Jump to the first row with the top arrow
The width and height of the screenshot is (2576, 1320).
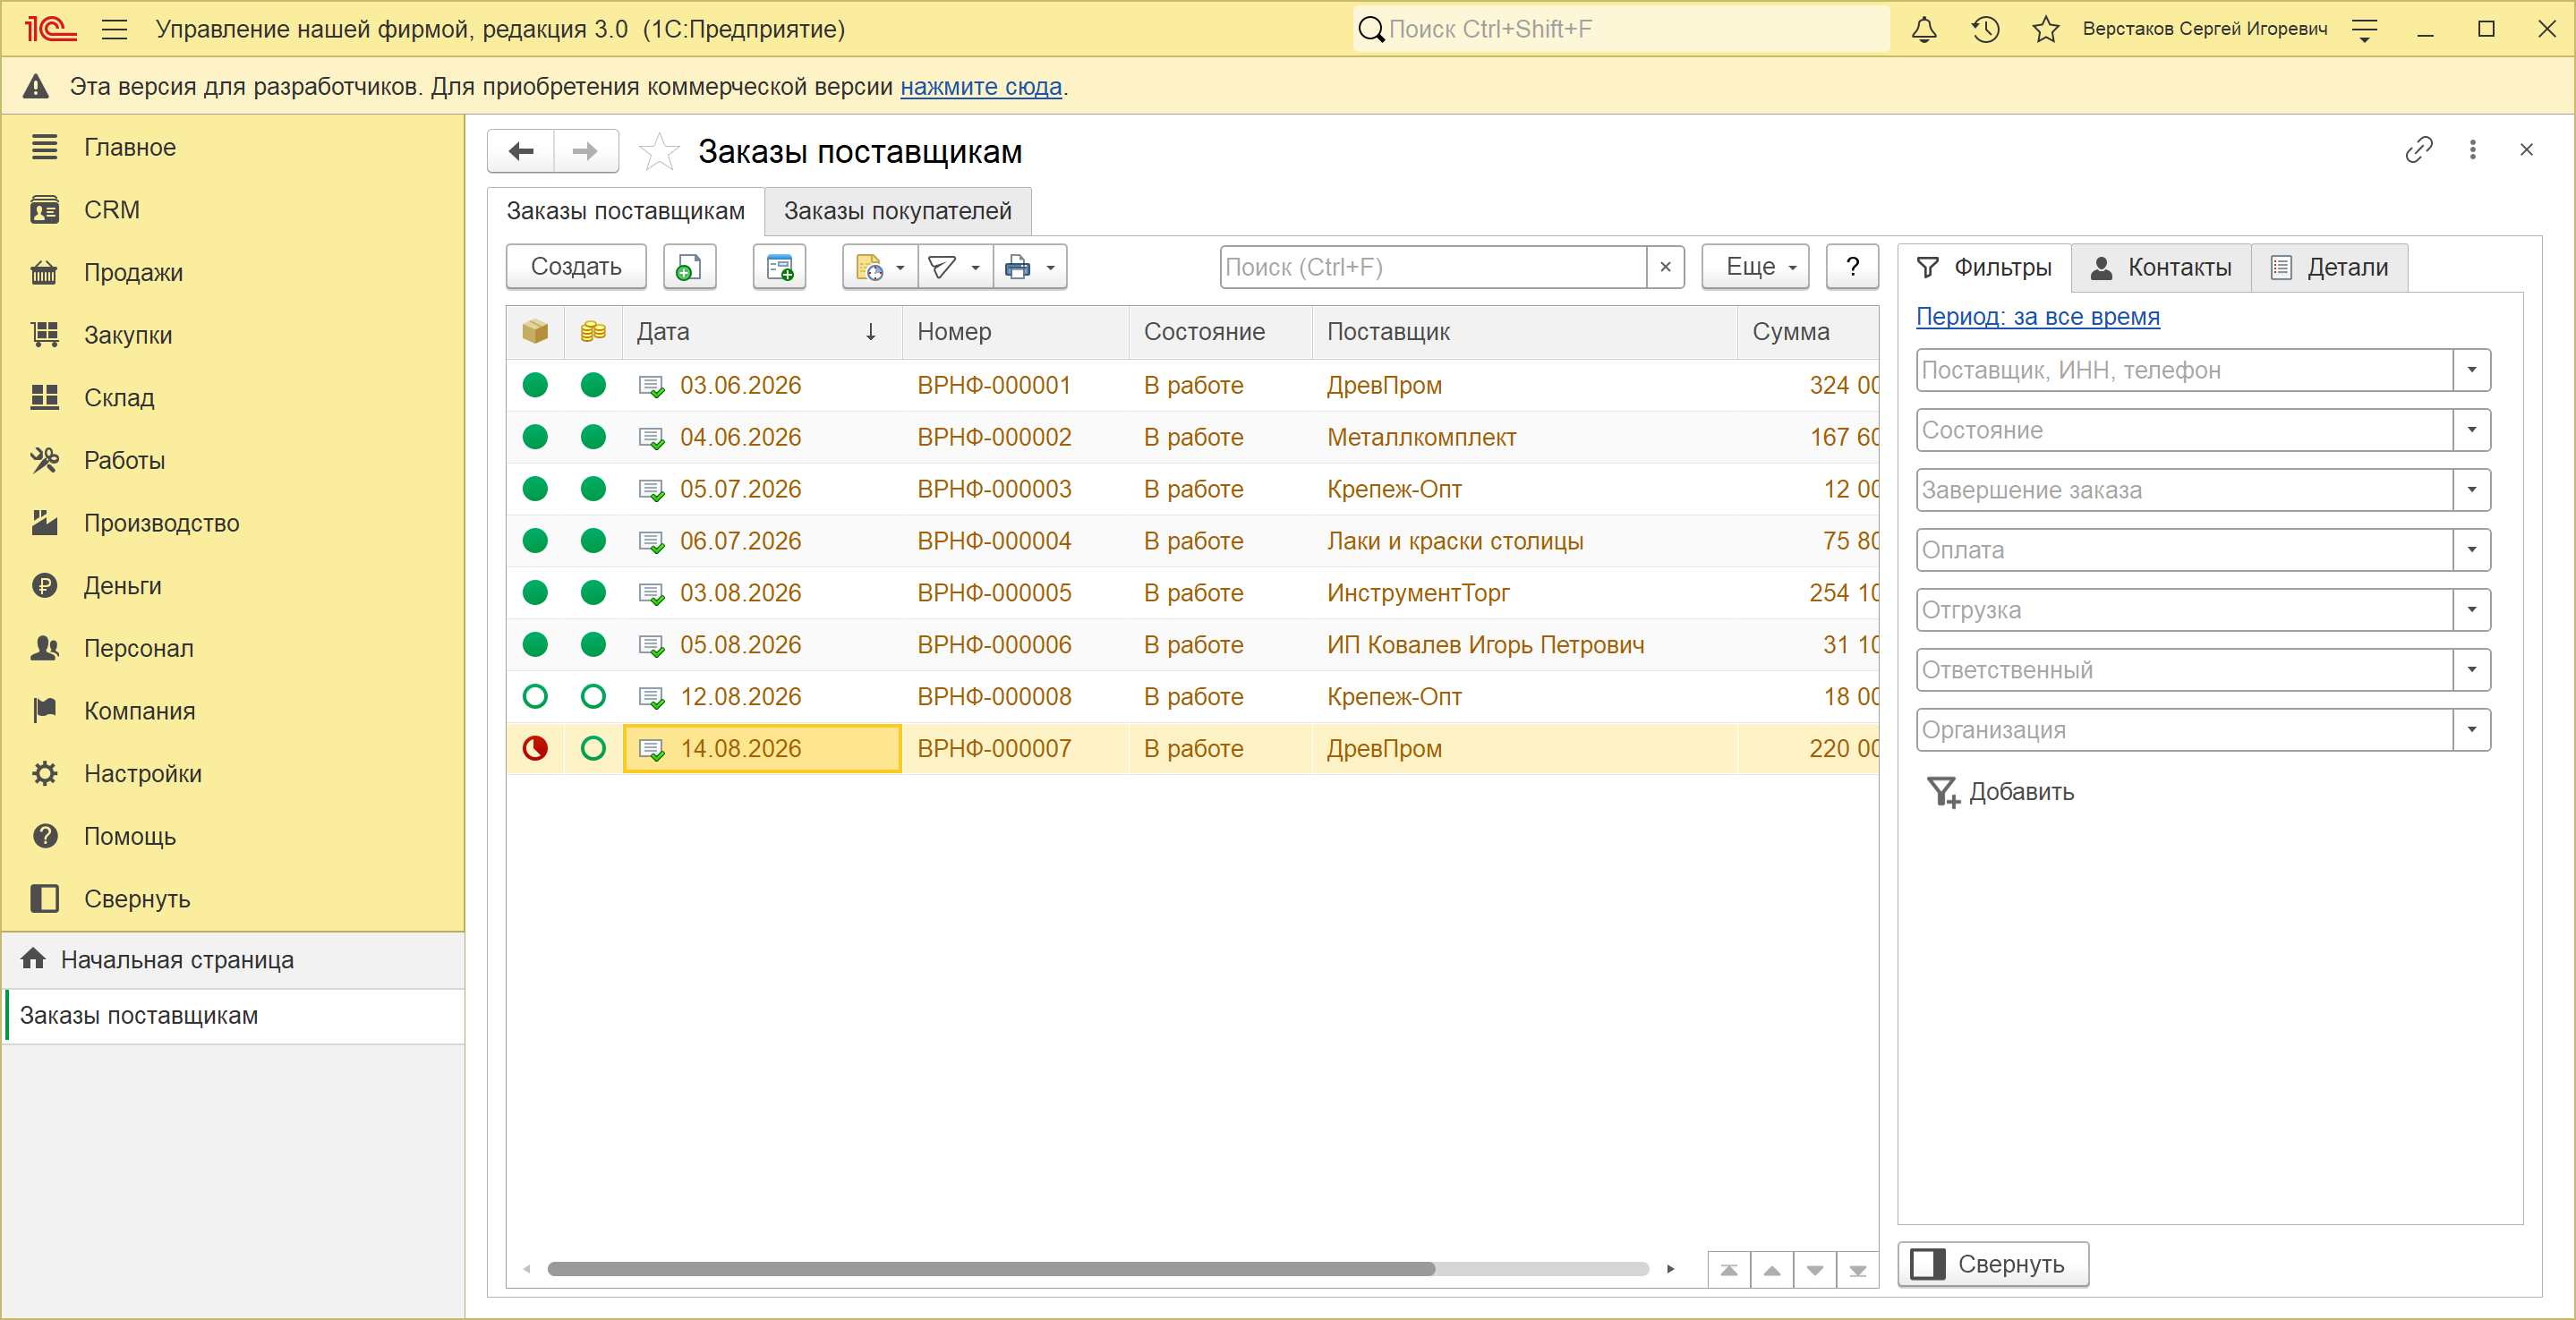coord(1728,1270)
